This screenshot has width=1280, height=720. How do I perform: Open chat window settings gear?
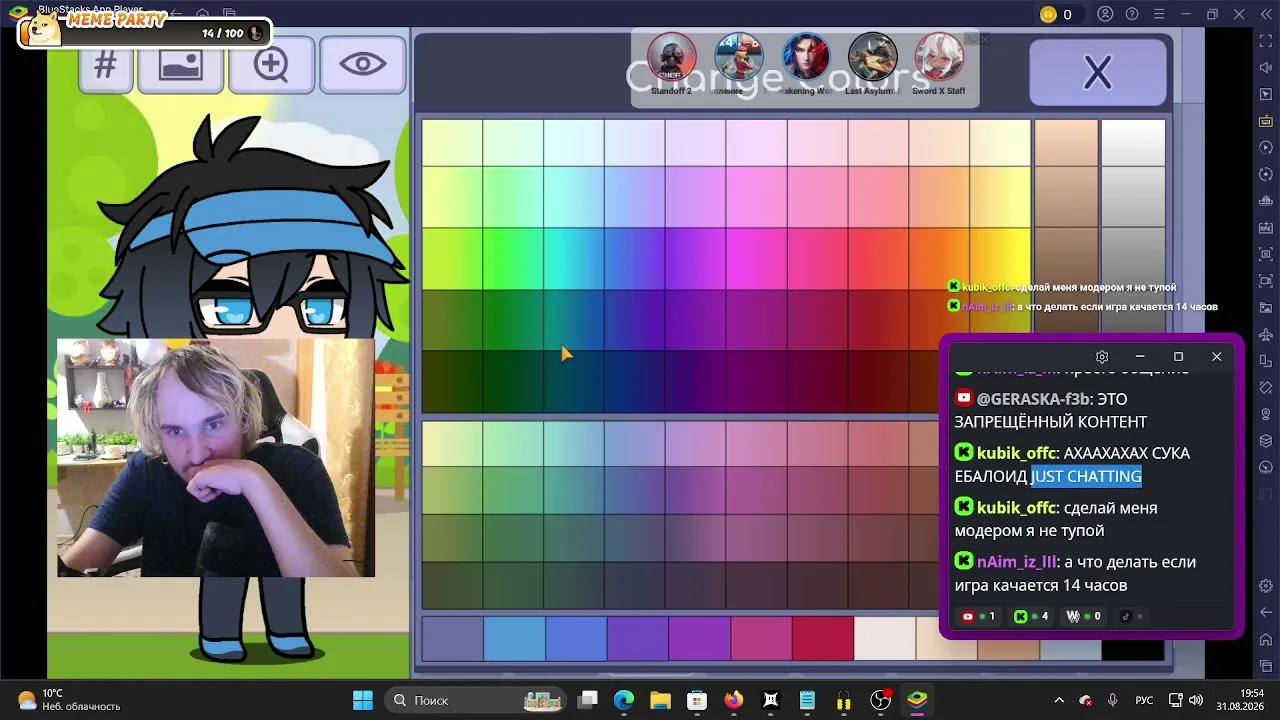1102,357
